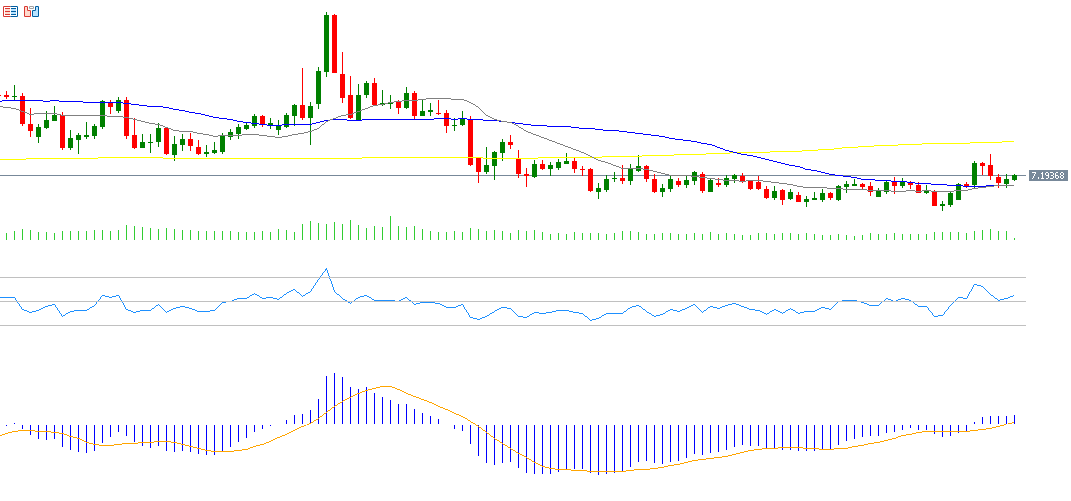The image size is (1071, 501).
Task: Select the blue moving average line
Action: (600, 128)
